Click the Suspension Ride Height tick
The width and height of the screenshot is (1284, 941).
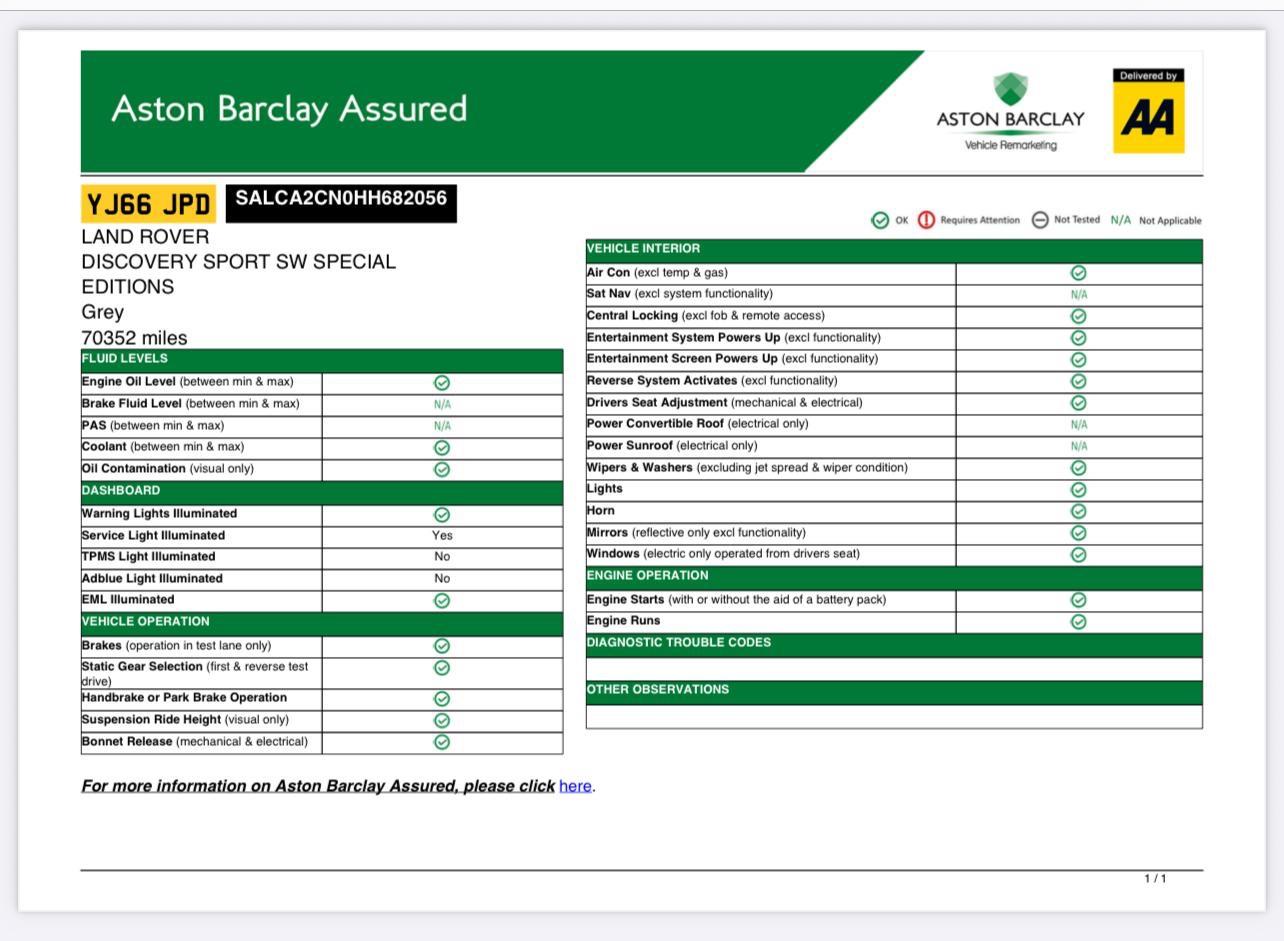point(442,720)
